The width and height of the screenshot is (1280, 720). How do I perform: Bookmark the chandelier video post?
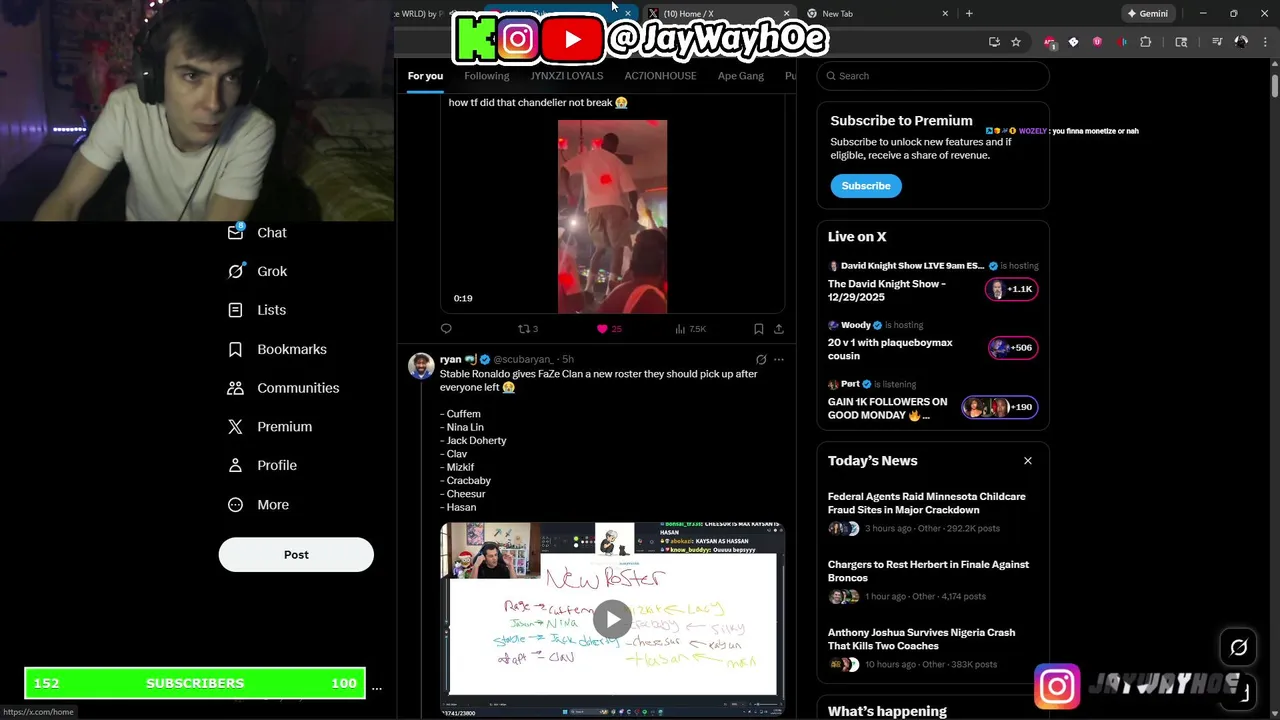[x=759, y=329]
